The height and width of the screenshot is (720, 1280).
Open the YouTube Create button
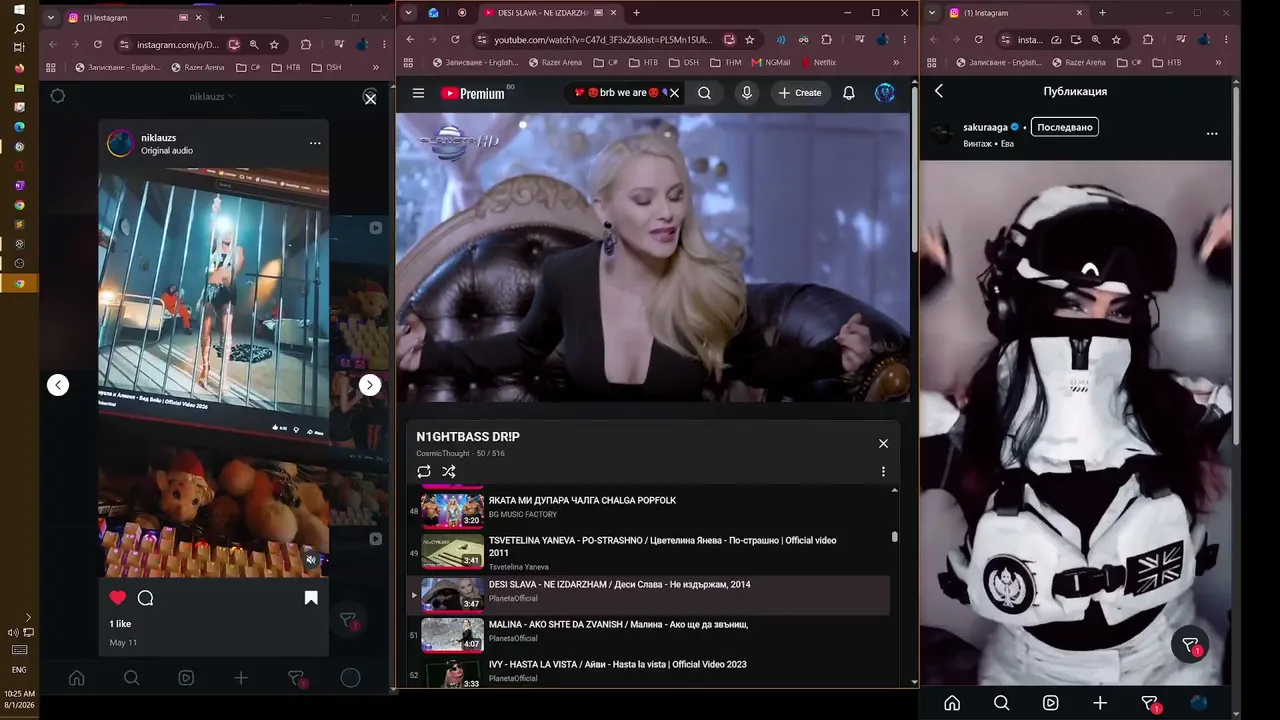click(x=800, y=93)
